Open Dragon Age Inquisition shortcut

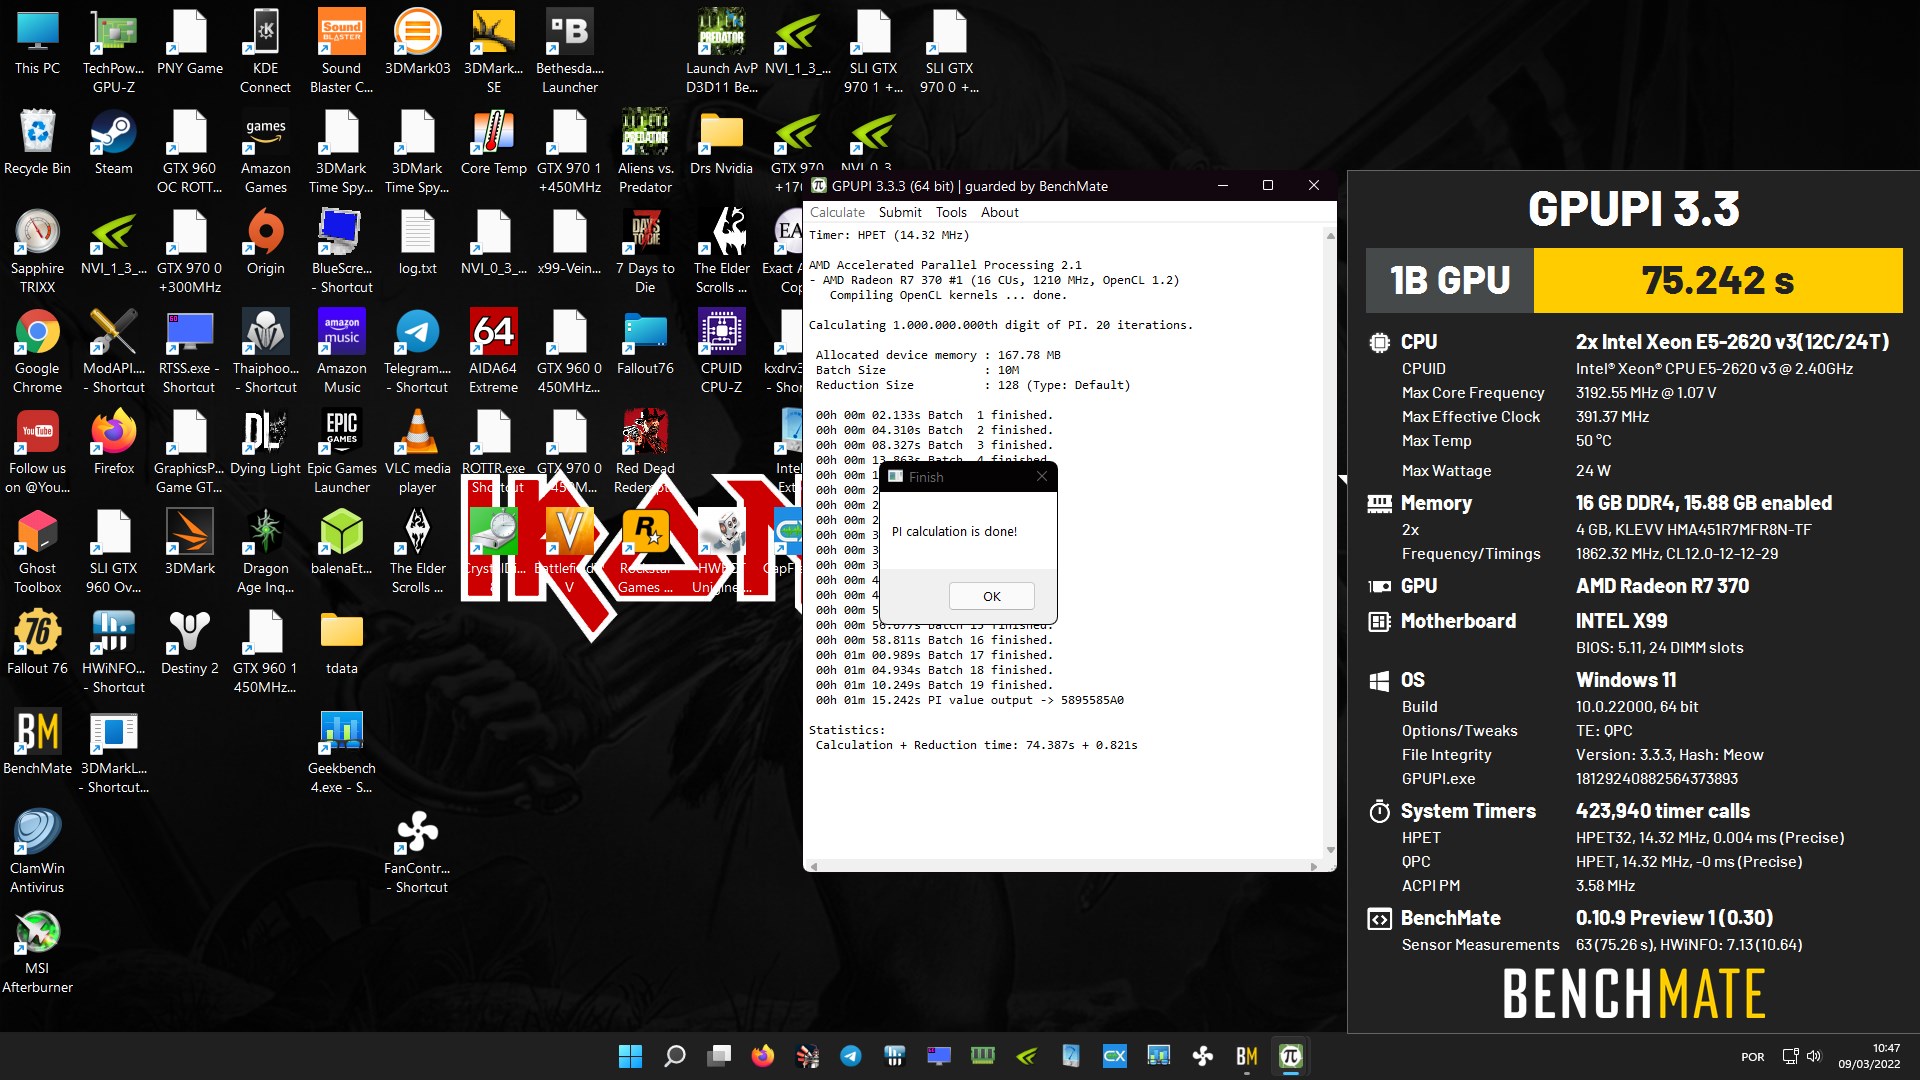(x=265, y=552)
